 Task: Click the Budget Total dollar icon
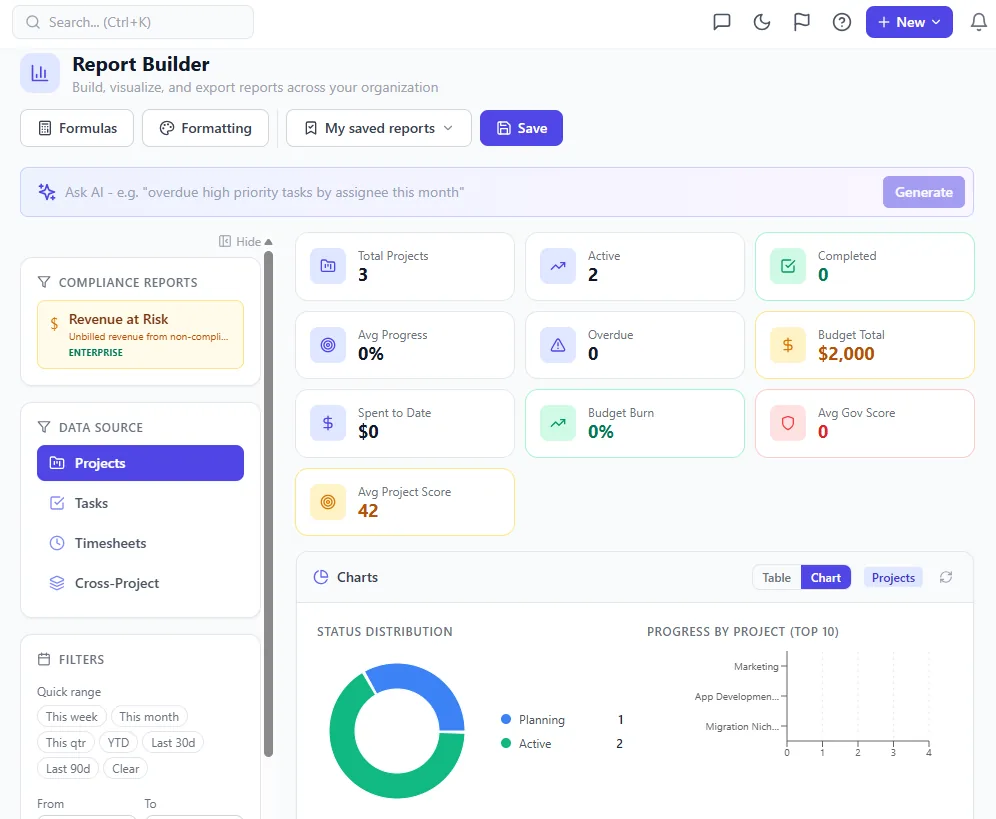coord(788,345)
